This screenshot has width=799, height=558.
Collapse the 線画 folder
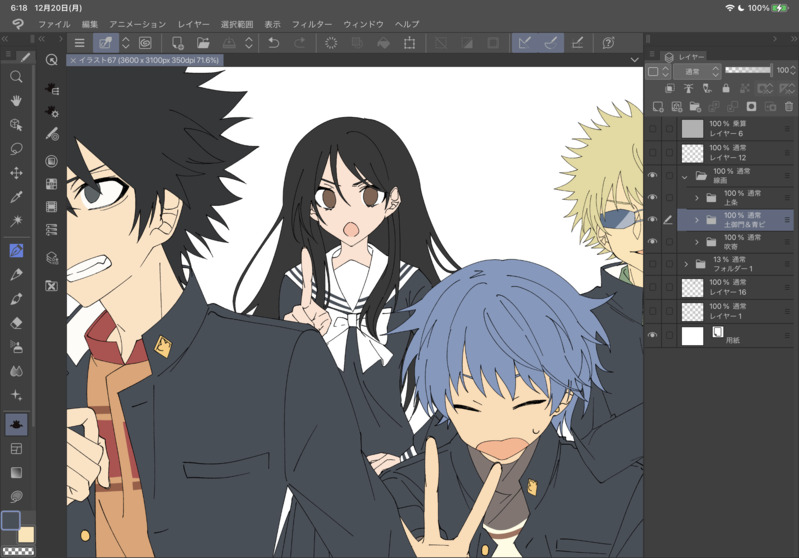(684, 177)
